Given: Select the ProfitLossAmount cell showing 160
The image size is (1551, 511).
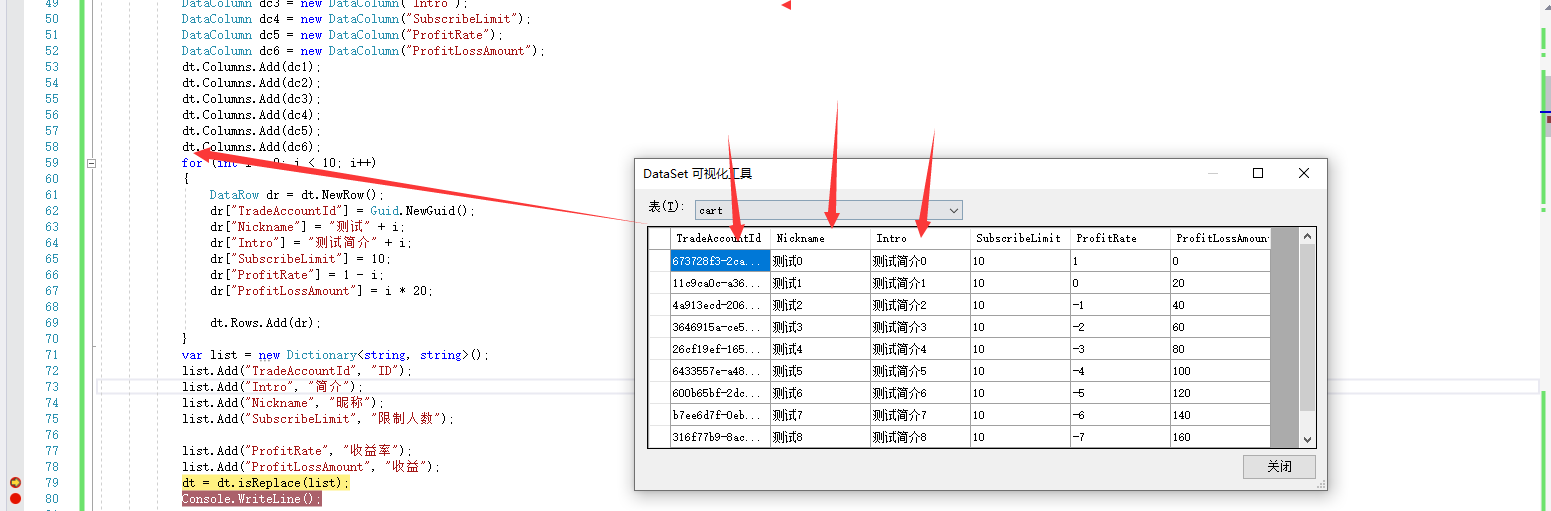Looking at the screenshot, I should tap(1220, 437).
